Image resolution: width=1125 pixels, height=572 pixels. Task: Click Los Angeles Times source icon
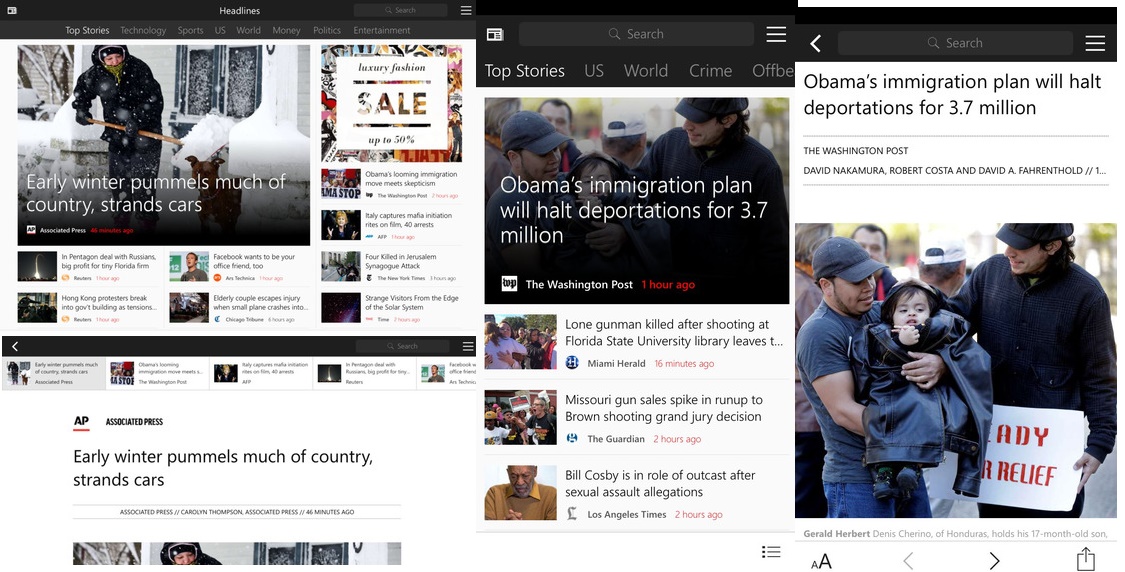(573, 514)
